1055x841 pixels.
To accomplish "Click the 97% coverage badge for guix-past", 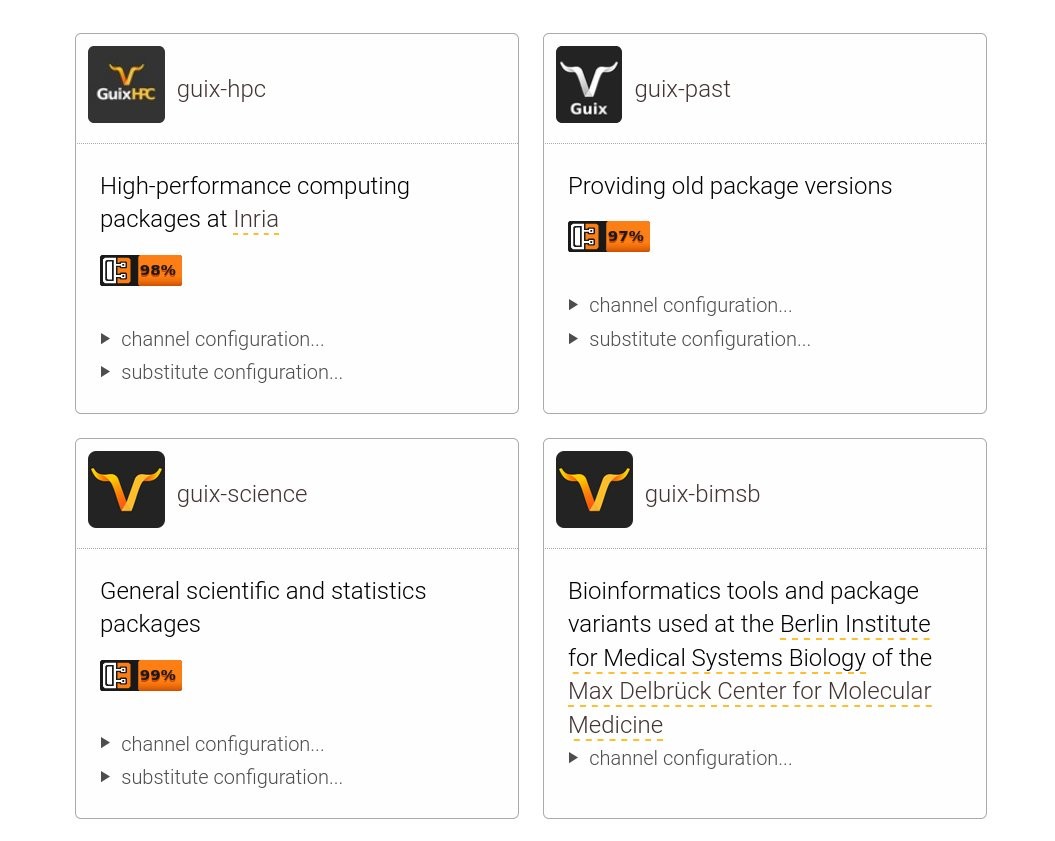I will (609, 237).
